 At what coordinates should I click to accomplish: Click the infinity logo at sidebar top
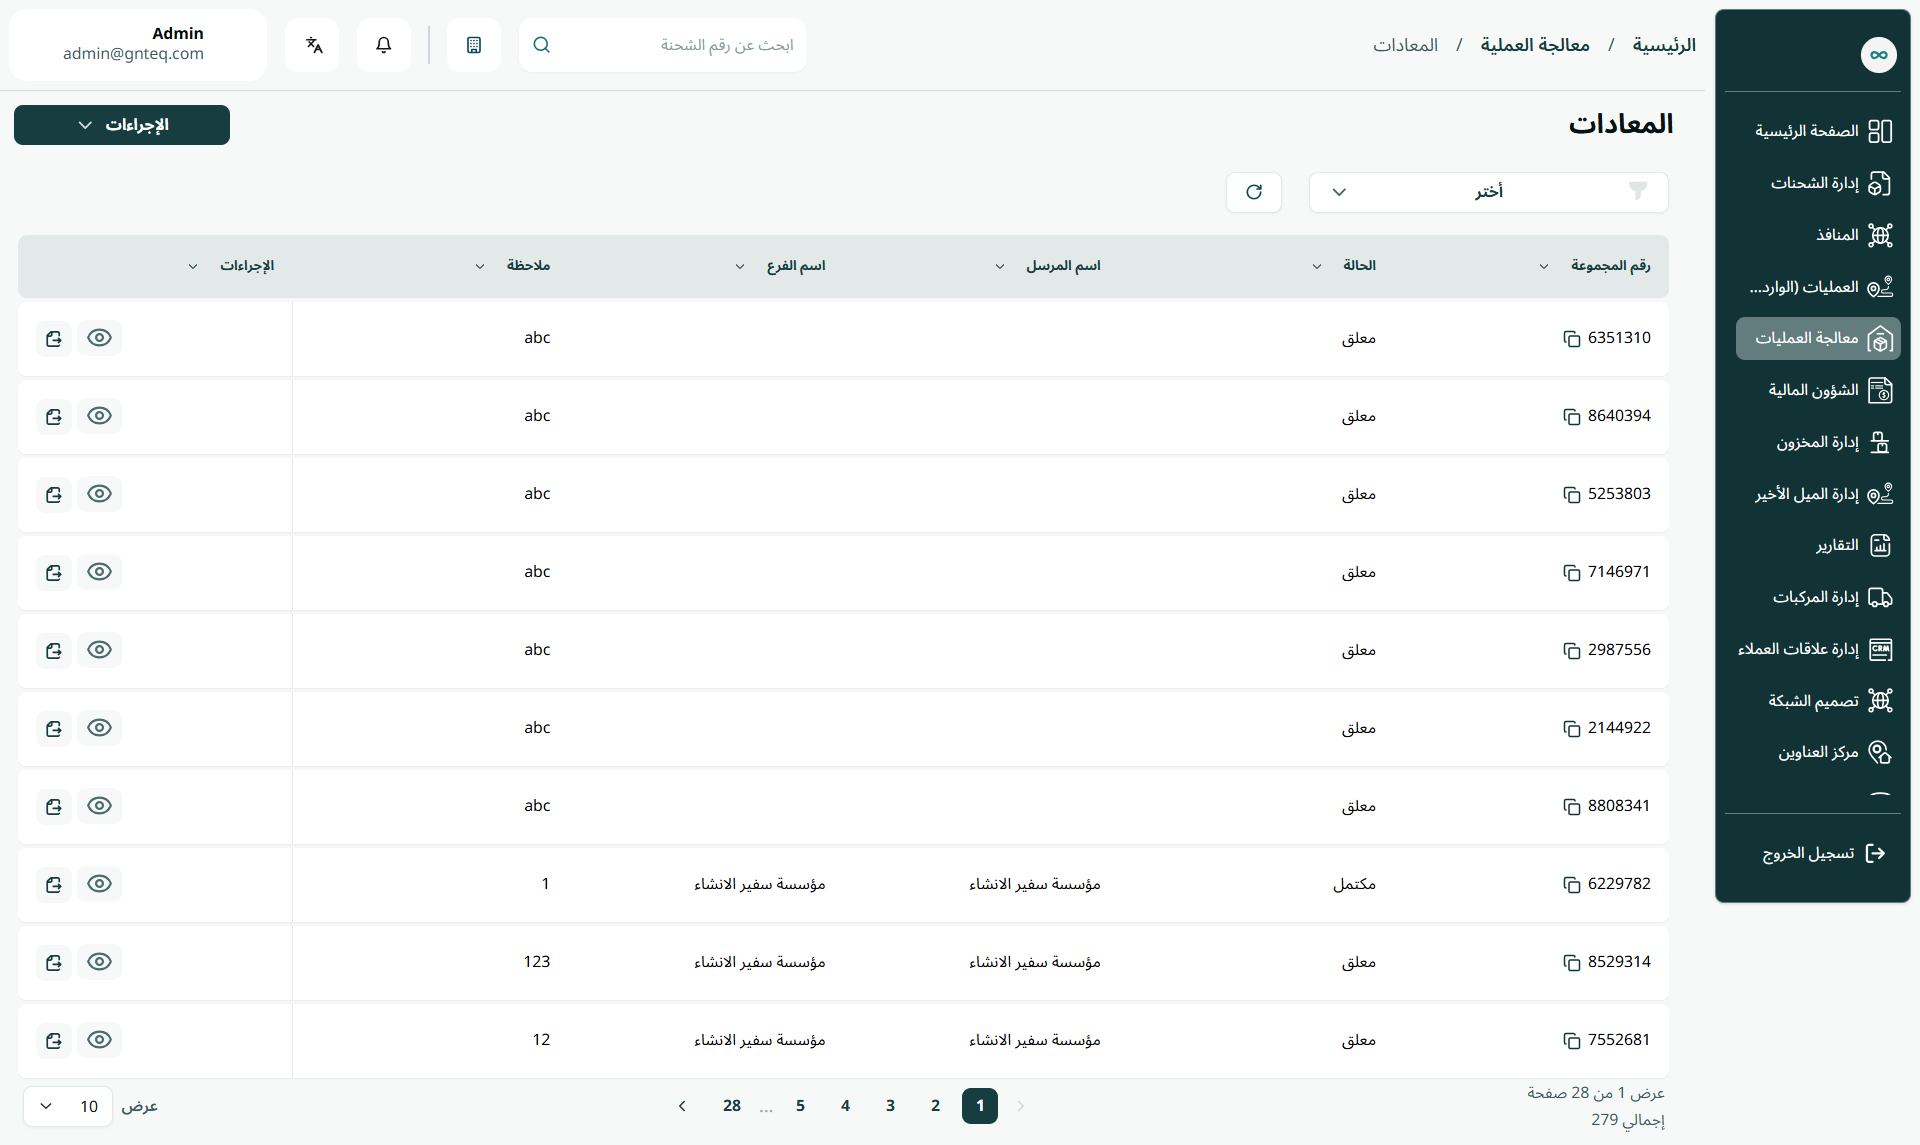[1878, 55]
